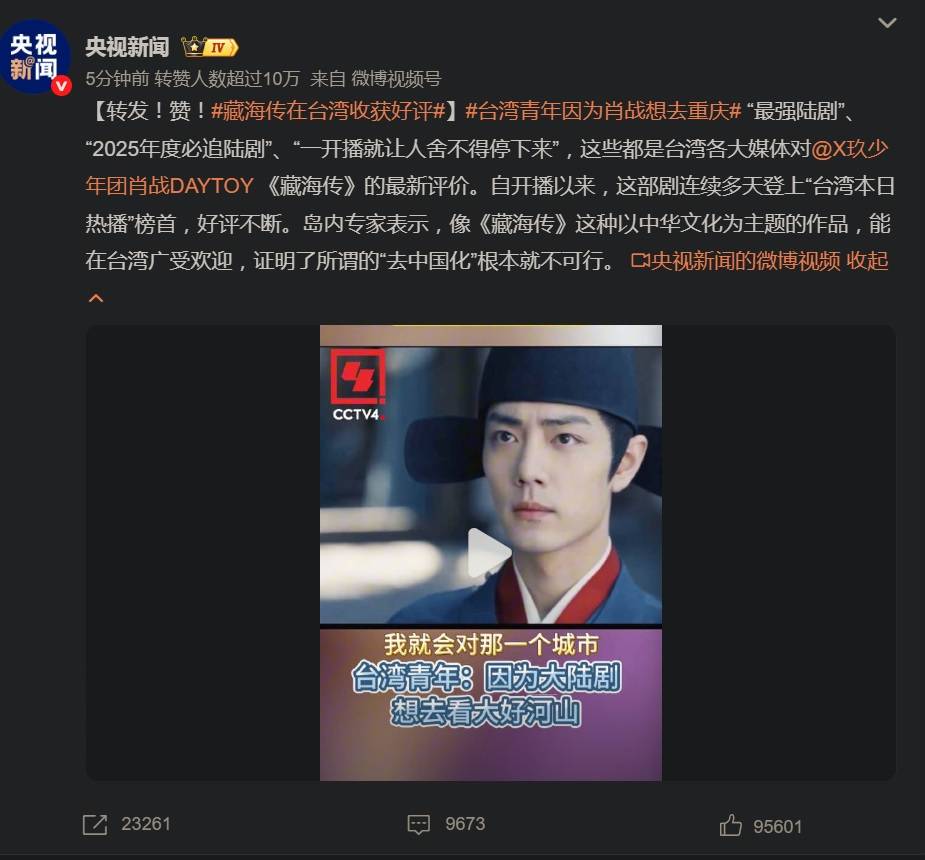Like the post with the thumbs-up icon
This screenshot has height=860, width=925.
[x=730, y=825]
